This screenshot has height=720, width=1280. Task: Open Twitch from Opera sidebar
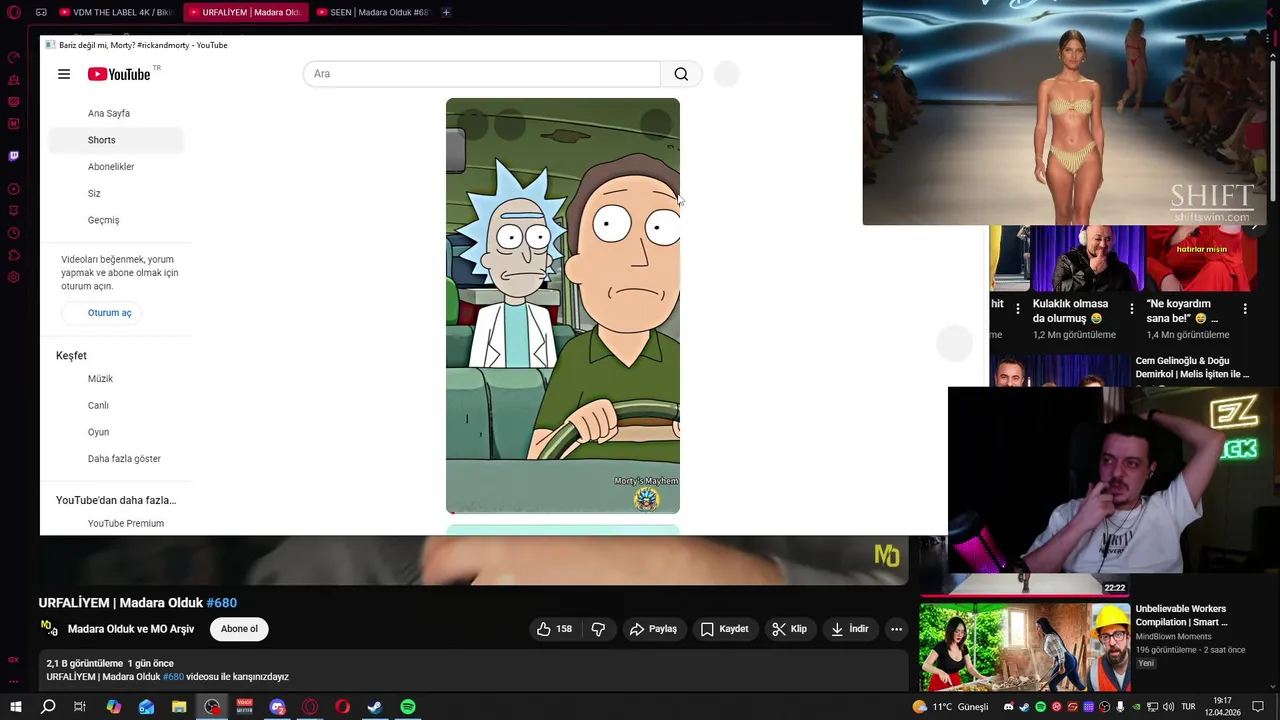[13, 156]
